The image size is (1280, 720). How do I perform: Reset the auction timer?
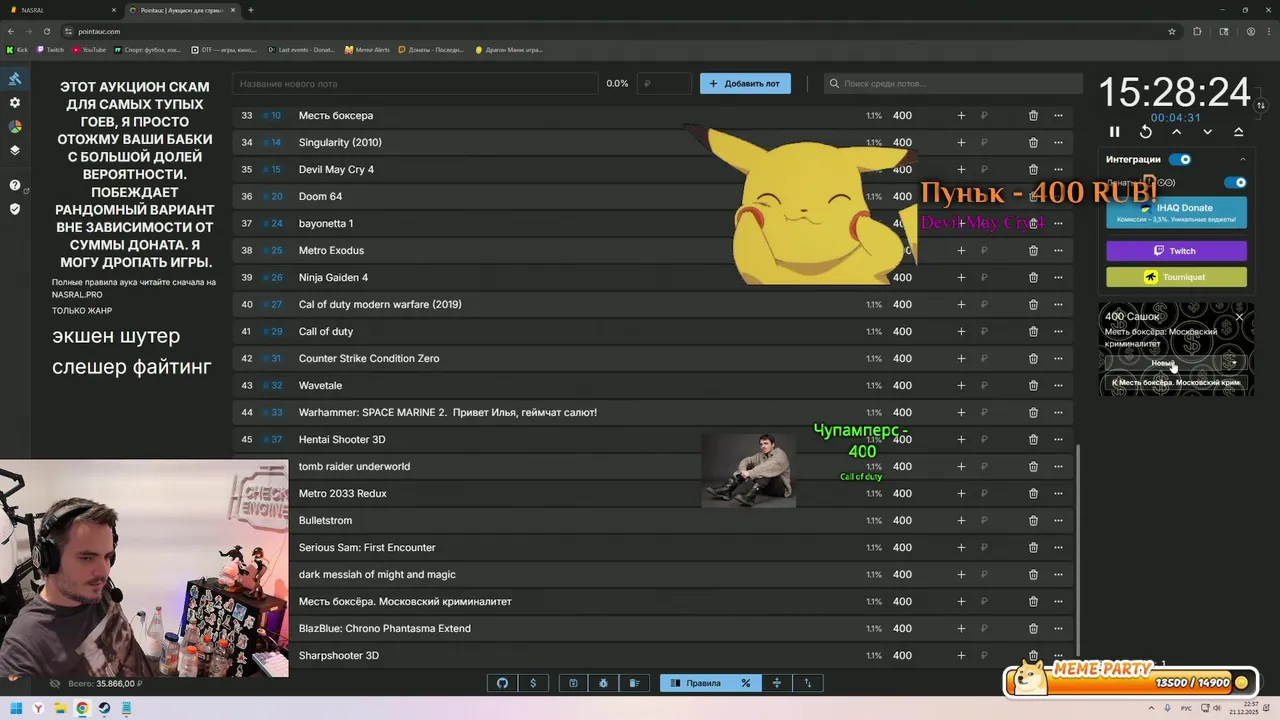pyautogui.click(x=1146, y=132)
